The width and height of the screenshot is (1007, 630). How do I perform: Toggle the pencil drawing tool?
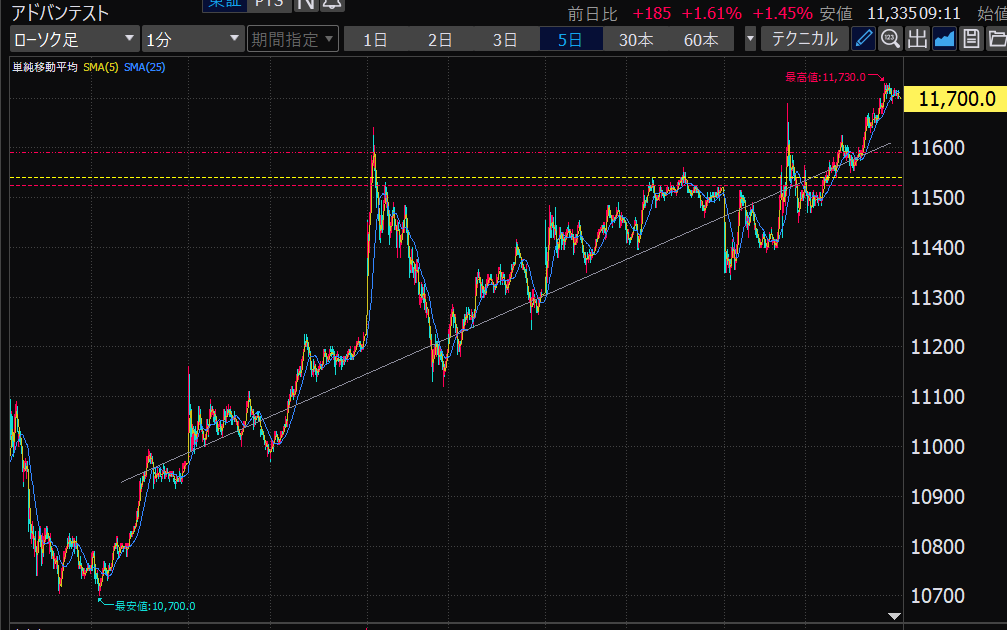pyautogui.click(x=863, y=39)
